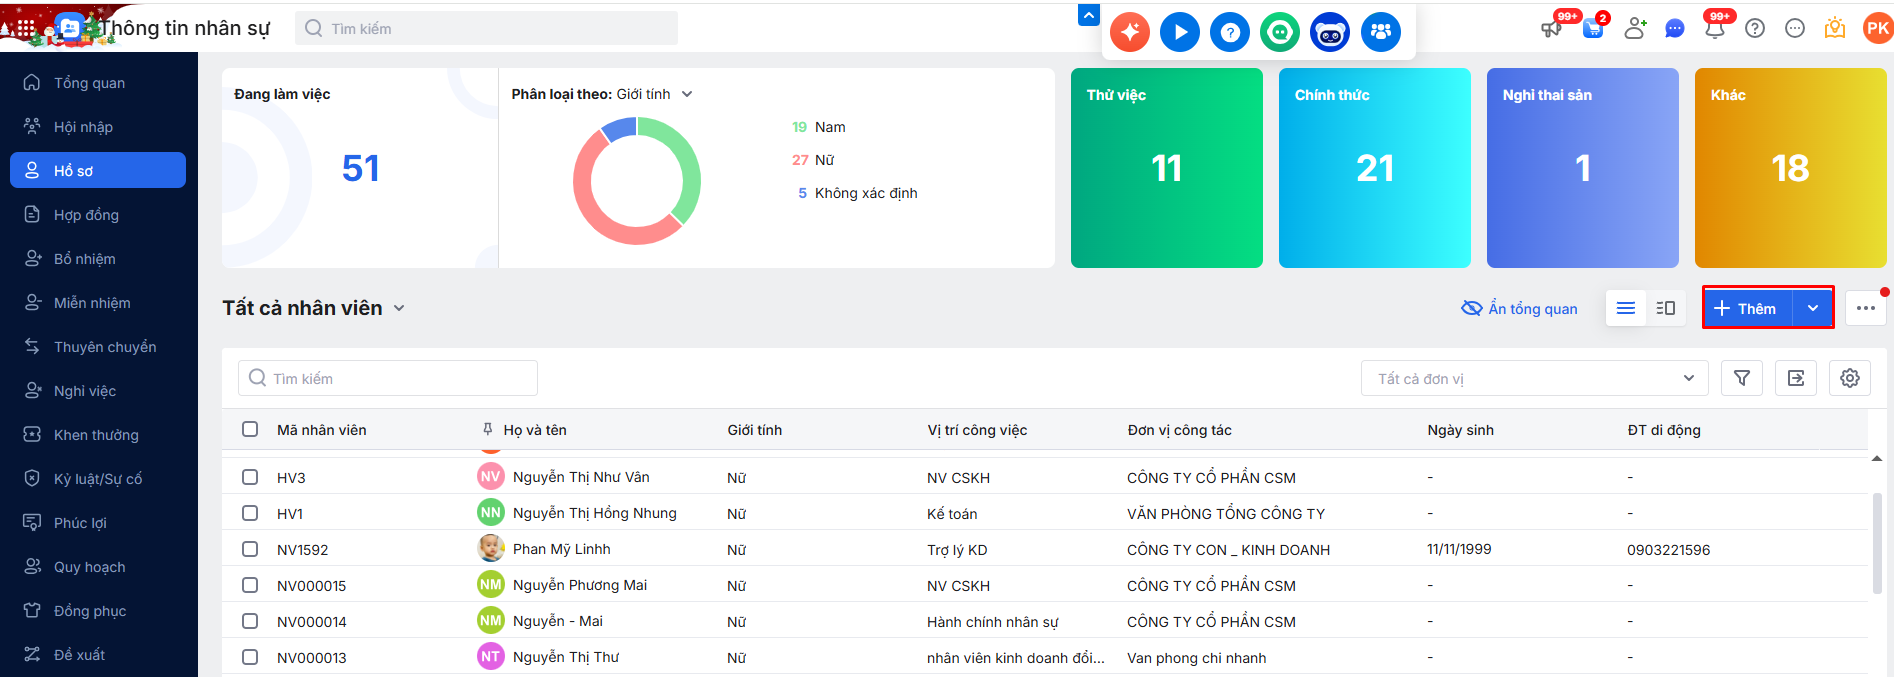
Task: Open the shopping cart icon
Action: (x=1593, y=28)
